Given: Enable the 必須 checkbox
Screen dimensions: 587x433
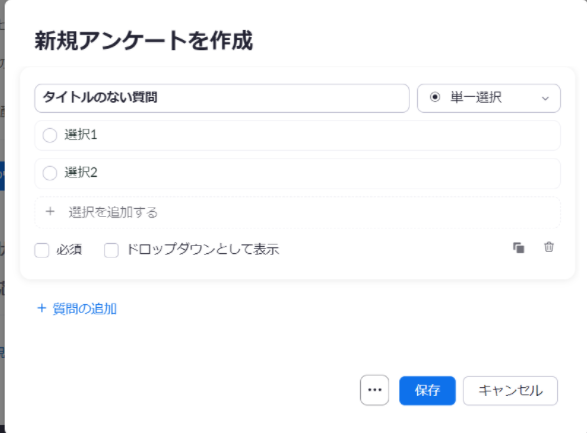Looking at the screenshot, I should click(42, 250).
